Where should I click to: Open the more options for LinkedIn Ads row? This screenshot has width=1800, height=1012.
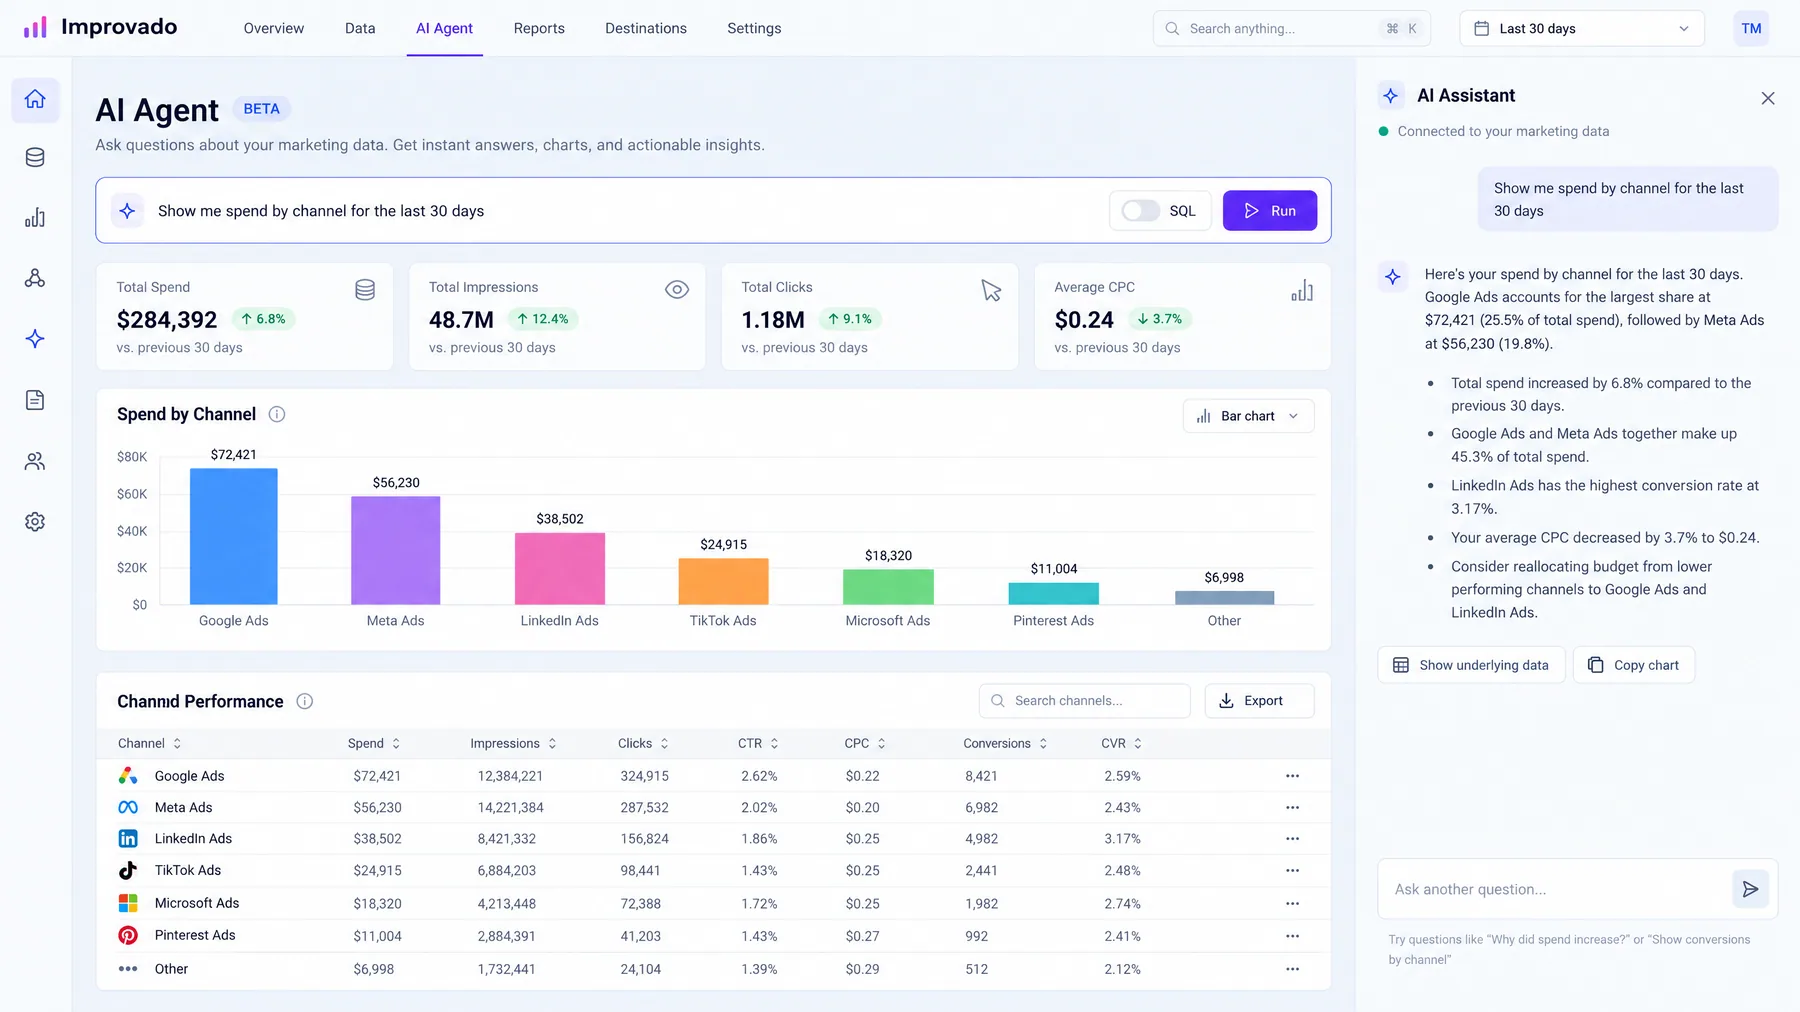tap(1292, 839)
